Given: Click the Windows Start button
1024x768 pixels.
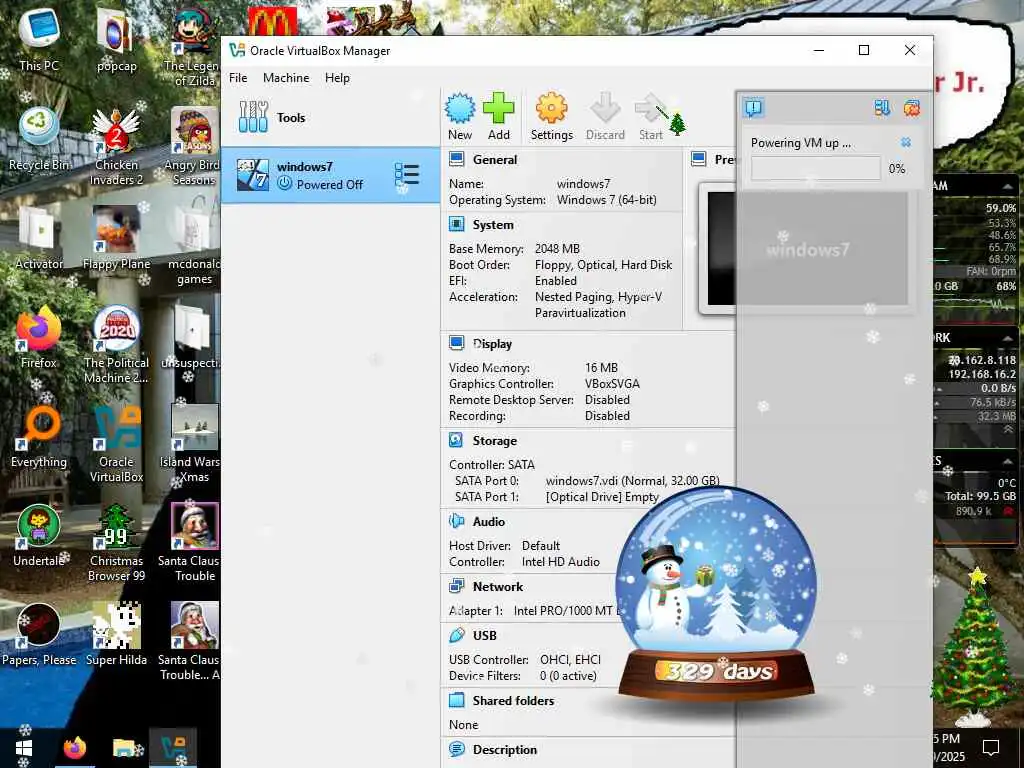Looking at the screenshot, I should (24, 748).
